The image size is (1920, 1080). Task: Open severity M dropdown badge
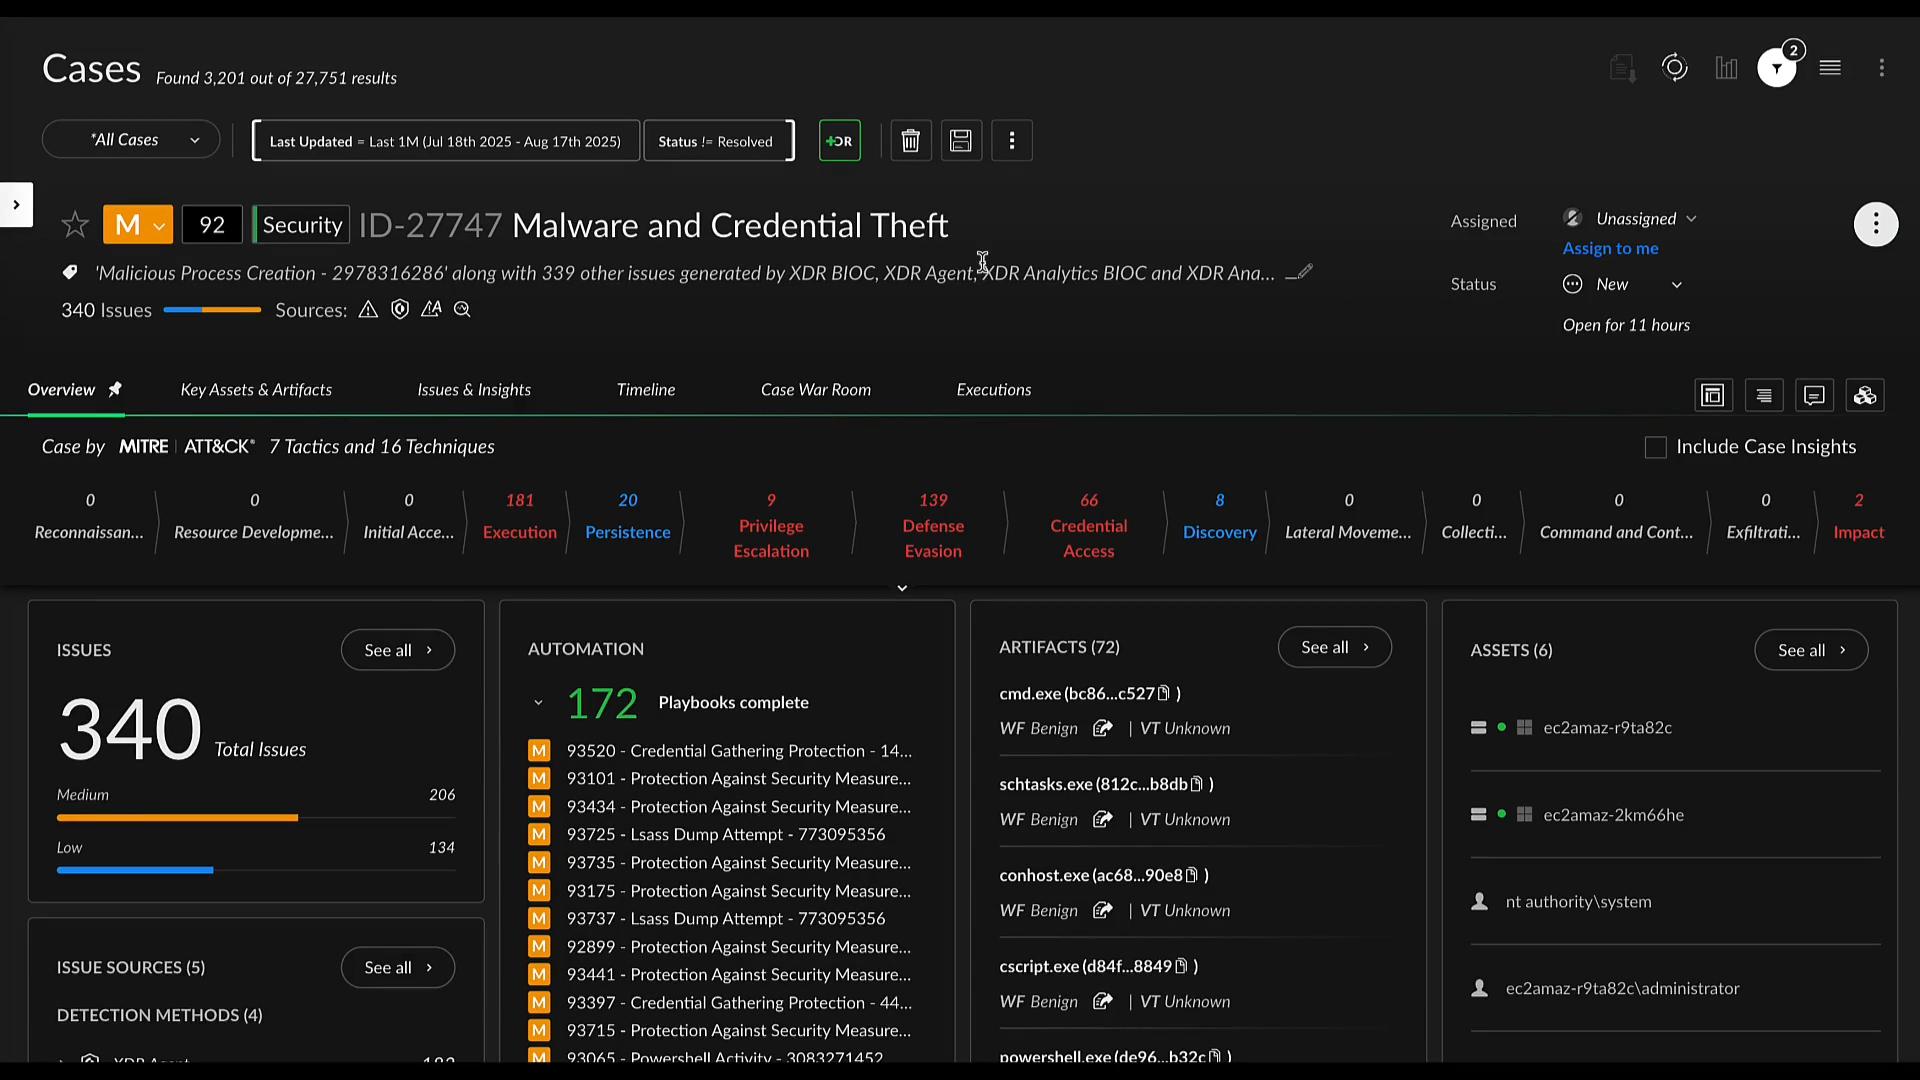[138, 225]
